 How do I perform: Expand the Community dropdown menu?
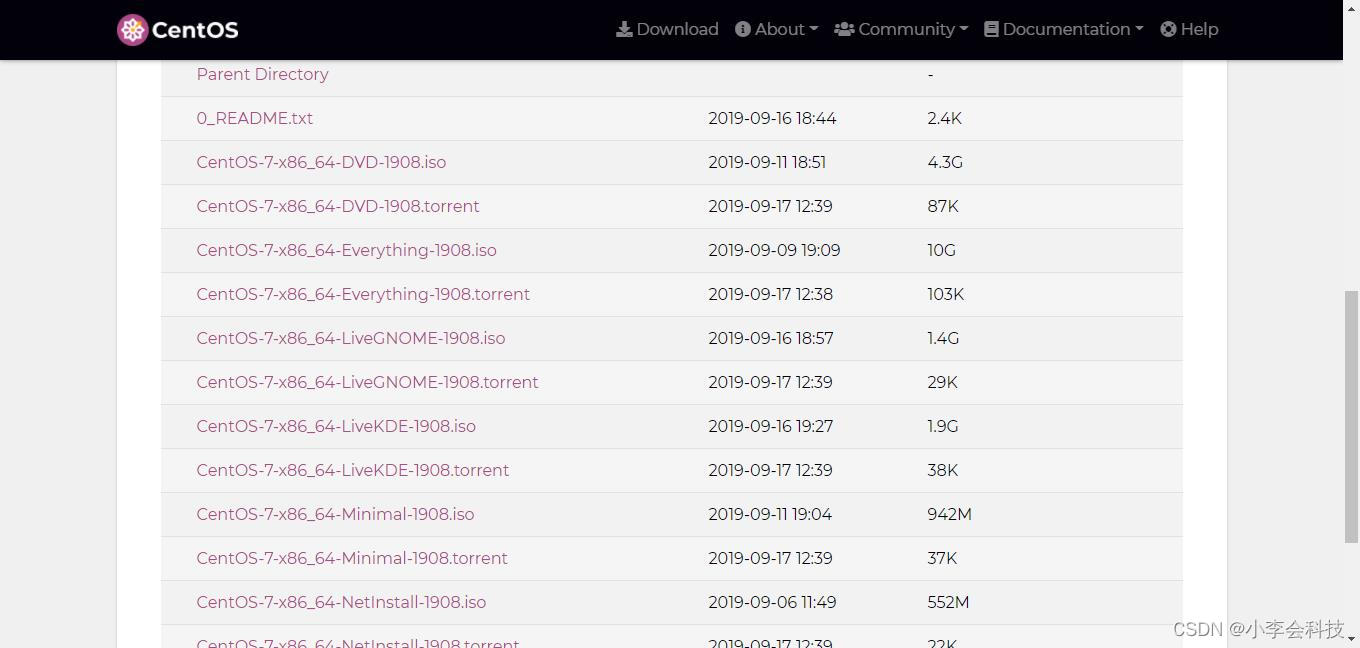click(901, 29)
